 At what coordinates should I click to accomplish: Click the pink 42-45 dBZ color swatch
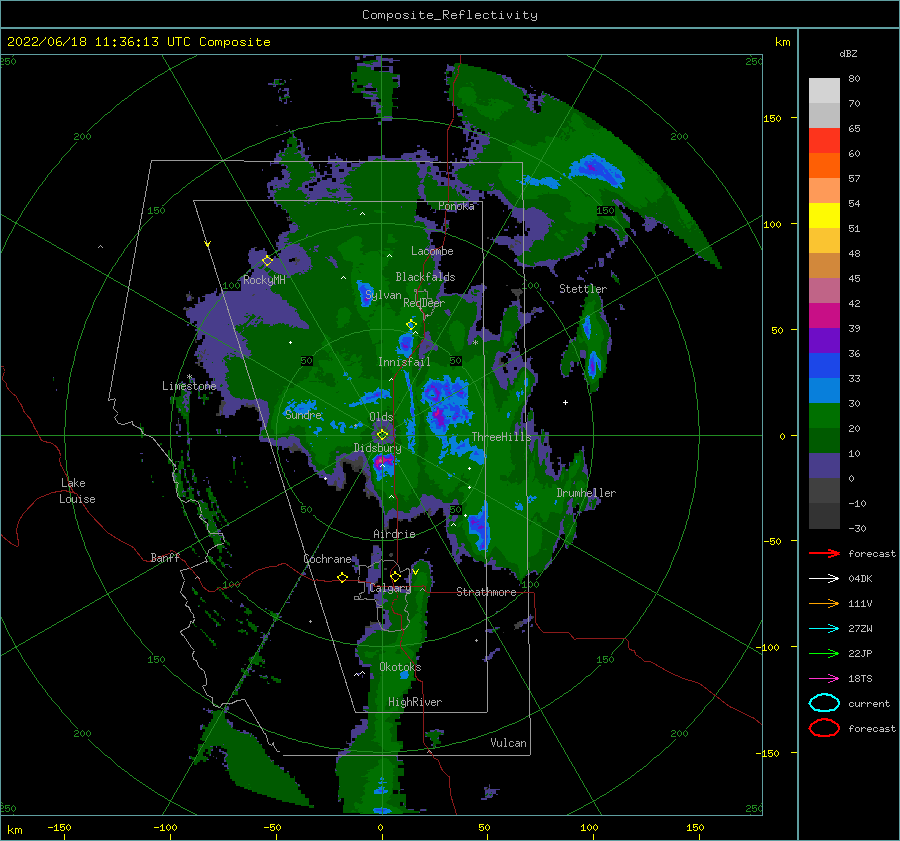click(x=824, y=291)
